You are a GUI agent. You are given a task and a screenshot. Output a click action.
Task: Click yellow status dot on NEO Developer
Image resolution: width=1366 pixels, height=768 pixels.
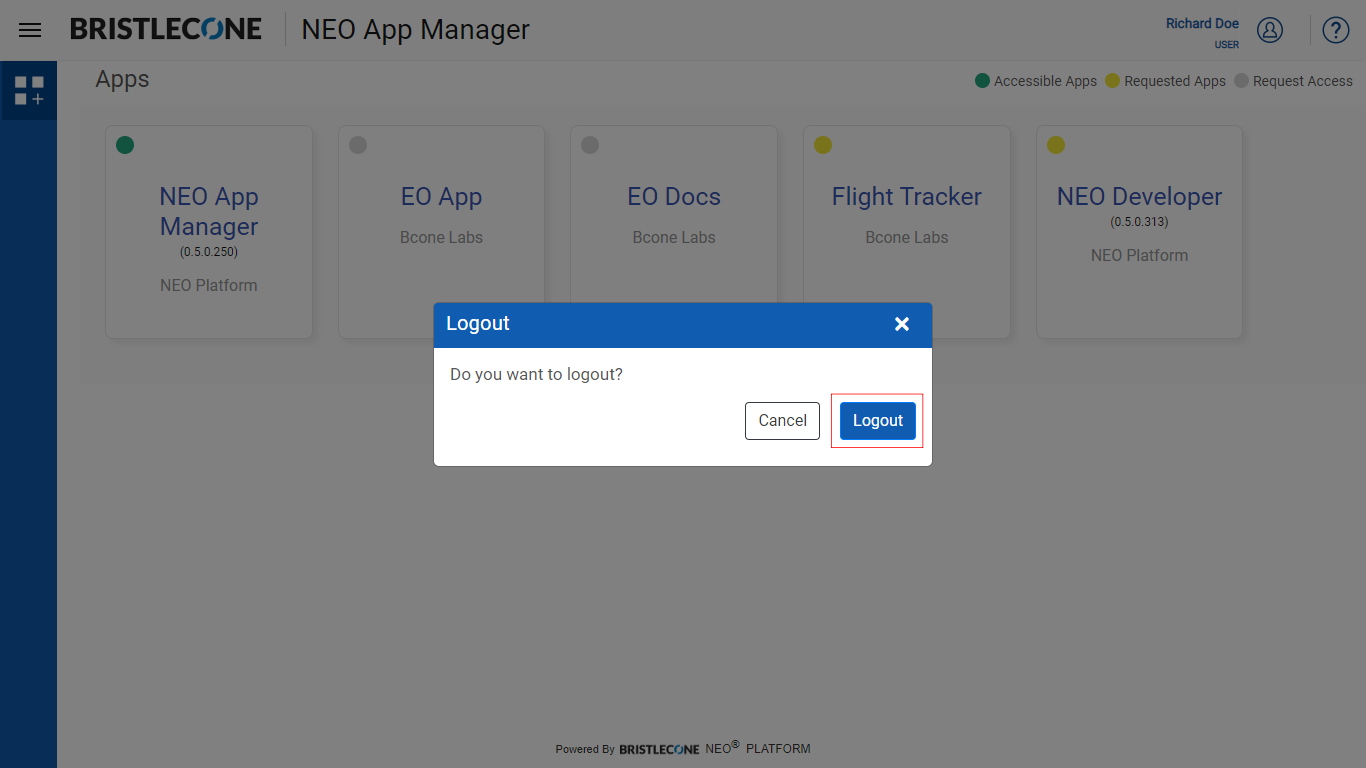click(x=1056, y=145)
